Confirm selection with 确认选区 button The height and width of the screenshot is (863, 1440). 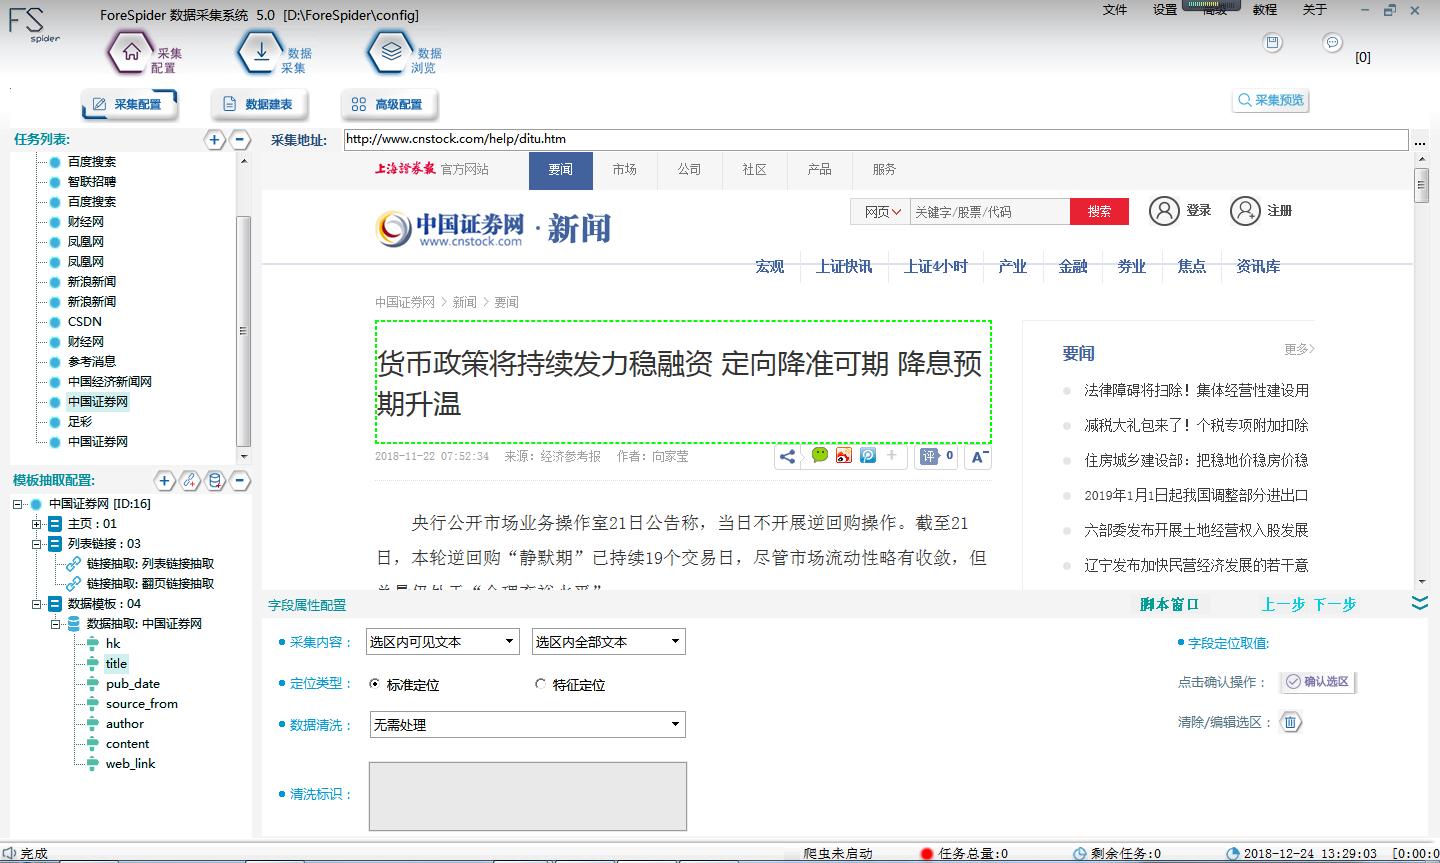coord(1317,681)
